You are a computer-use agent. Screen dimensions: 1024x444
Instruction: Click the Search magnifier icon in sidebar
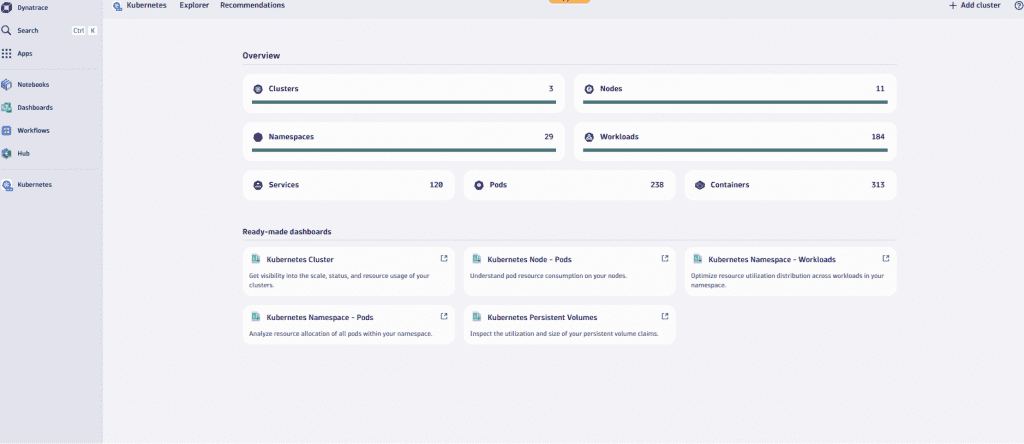point(7,30)
